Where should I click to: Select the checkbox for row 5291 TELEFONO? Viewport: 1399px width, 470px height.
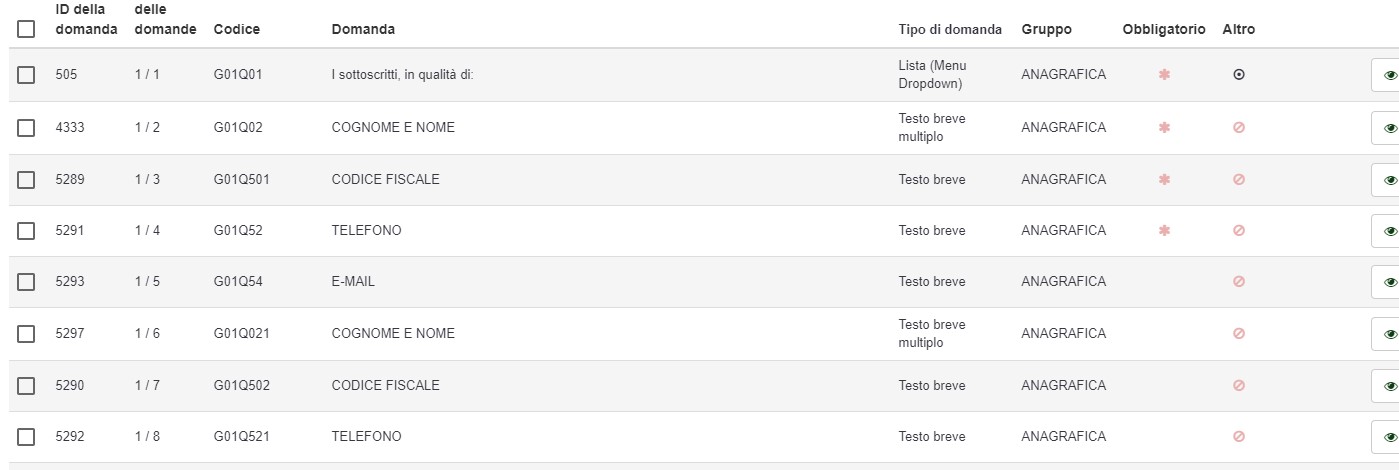(x=26, y=231)
